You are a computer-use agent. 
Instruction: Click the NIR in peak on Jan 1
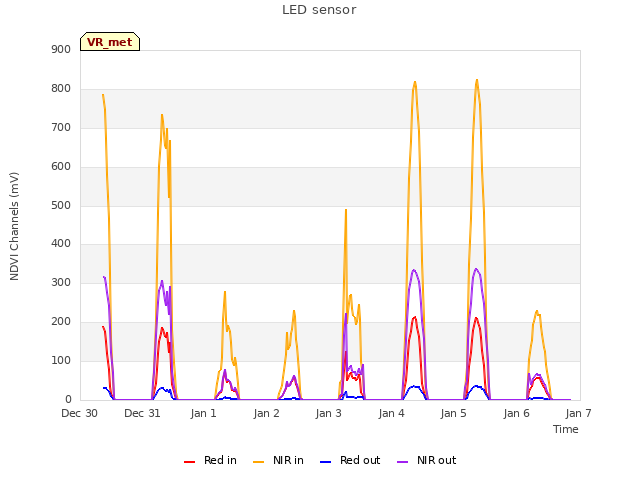[x=225, y=292]
